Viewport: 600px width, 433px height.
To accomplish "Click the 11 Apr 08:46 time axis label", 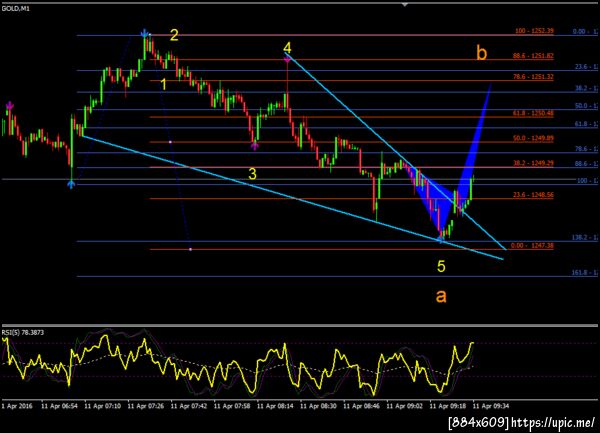I will tap(362, 406).
